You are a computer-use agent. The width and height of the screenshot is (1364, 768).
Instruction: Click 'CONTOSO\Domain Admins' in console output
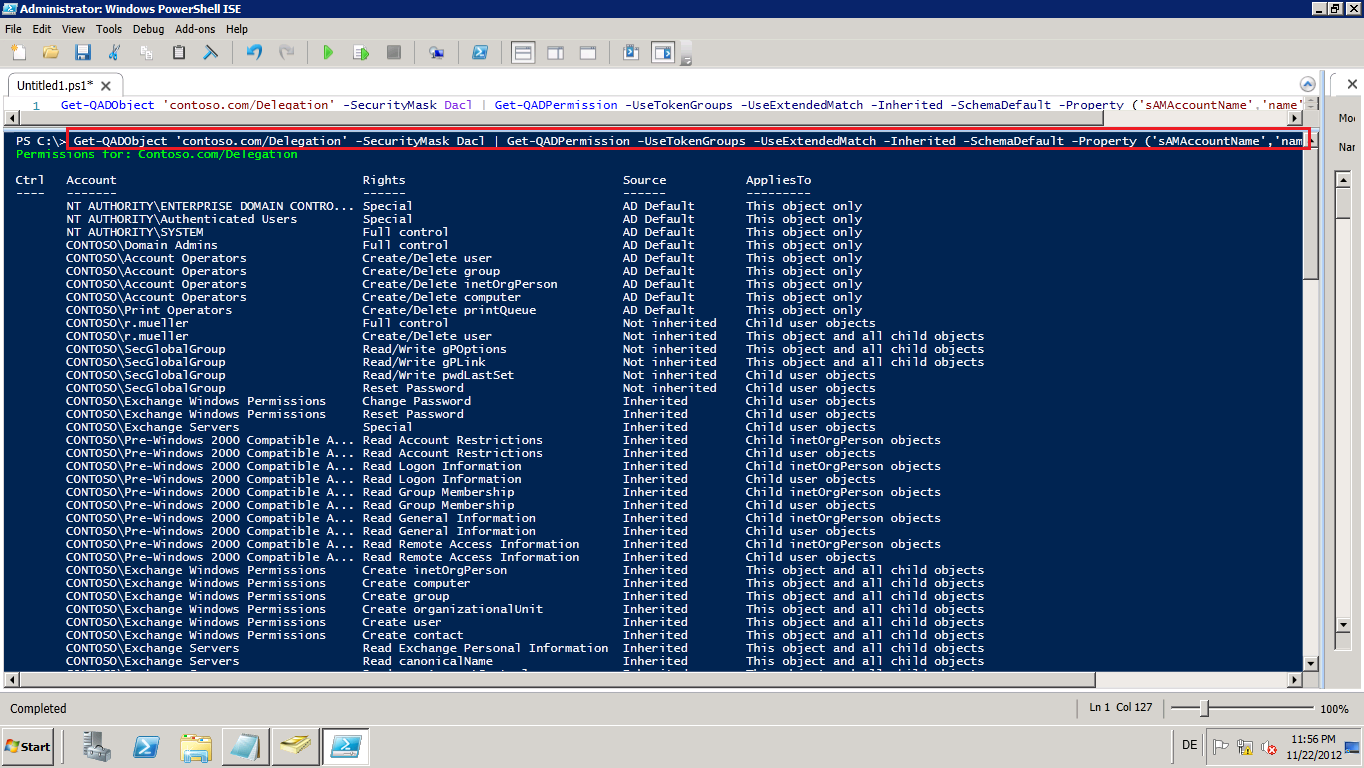[142, 245]
